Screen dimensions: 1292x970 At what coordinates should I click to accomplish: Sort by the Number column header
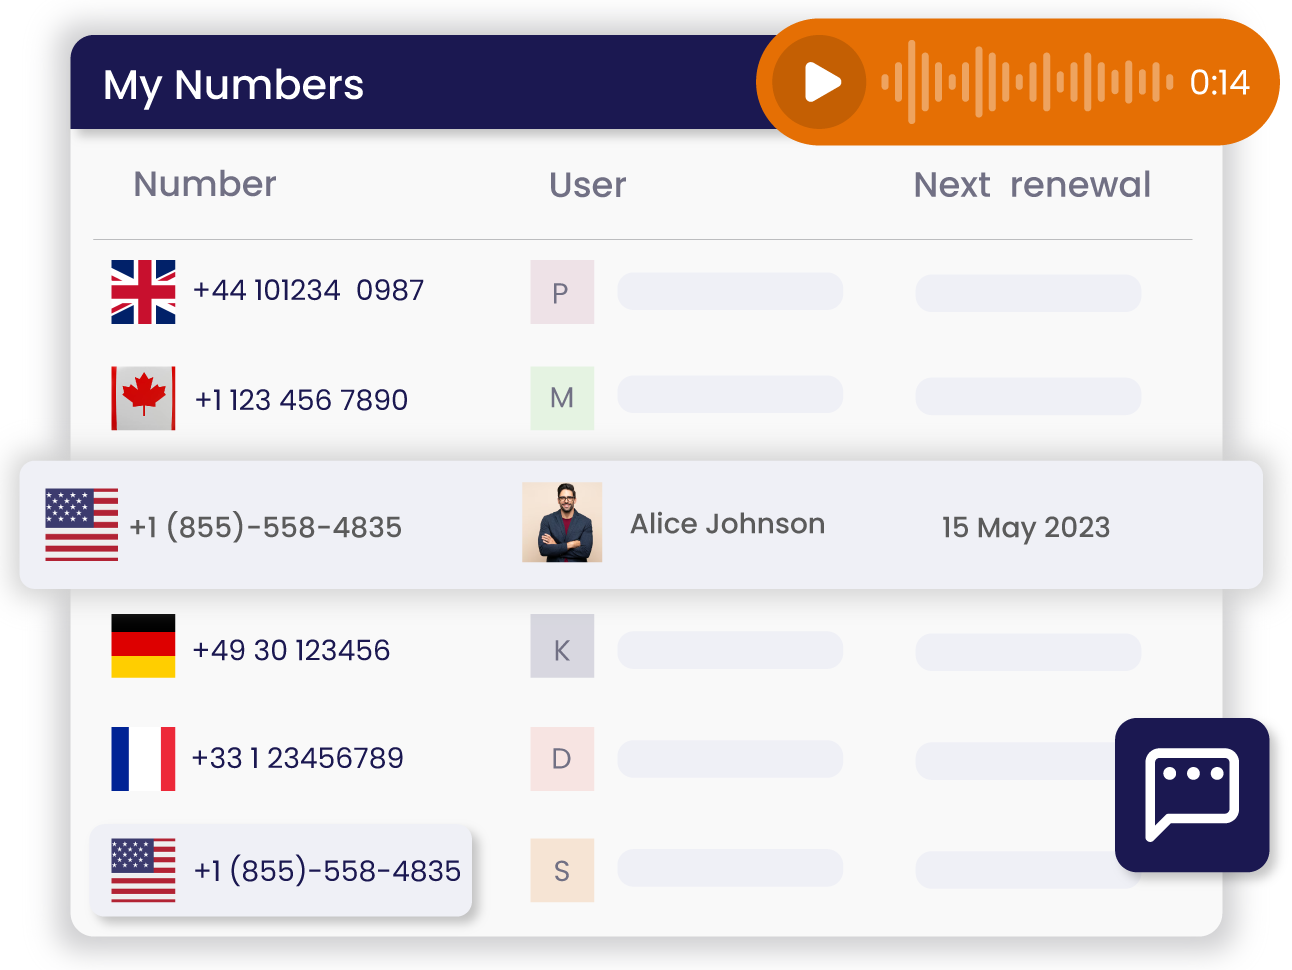click(x=204, y=184)
